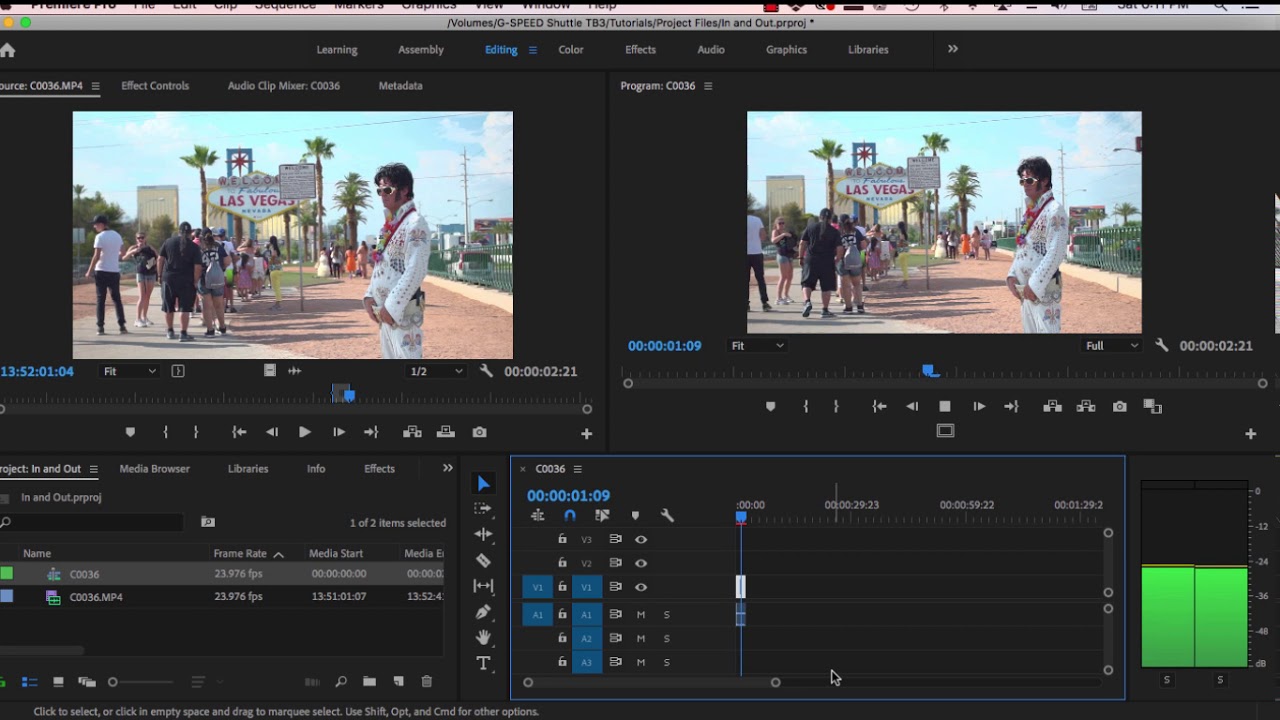This screenshot has height=720, width=1280.
Task: Select the Hand tool
Action: click(x=483, y=637)
